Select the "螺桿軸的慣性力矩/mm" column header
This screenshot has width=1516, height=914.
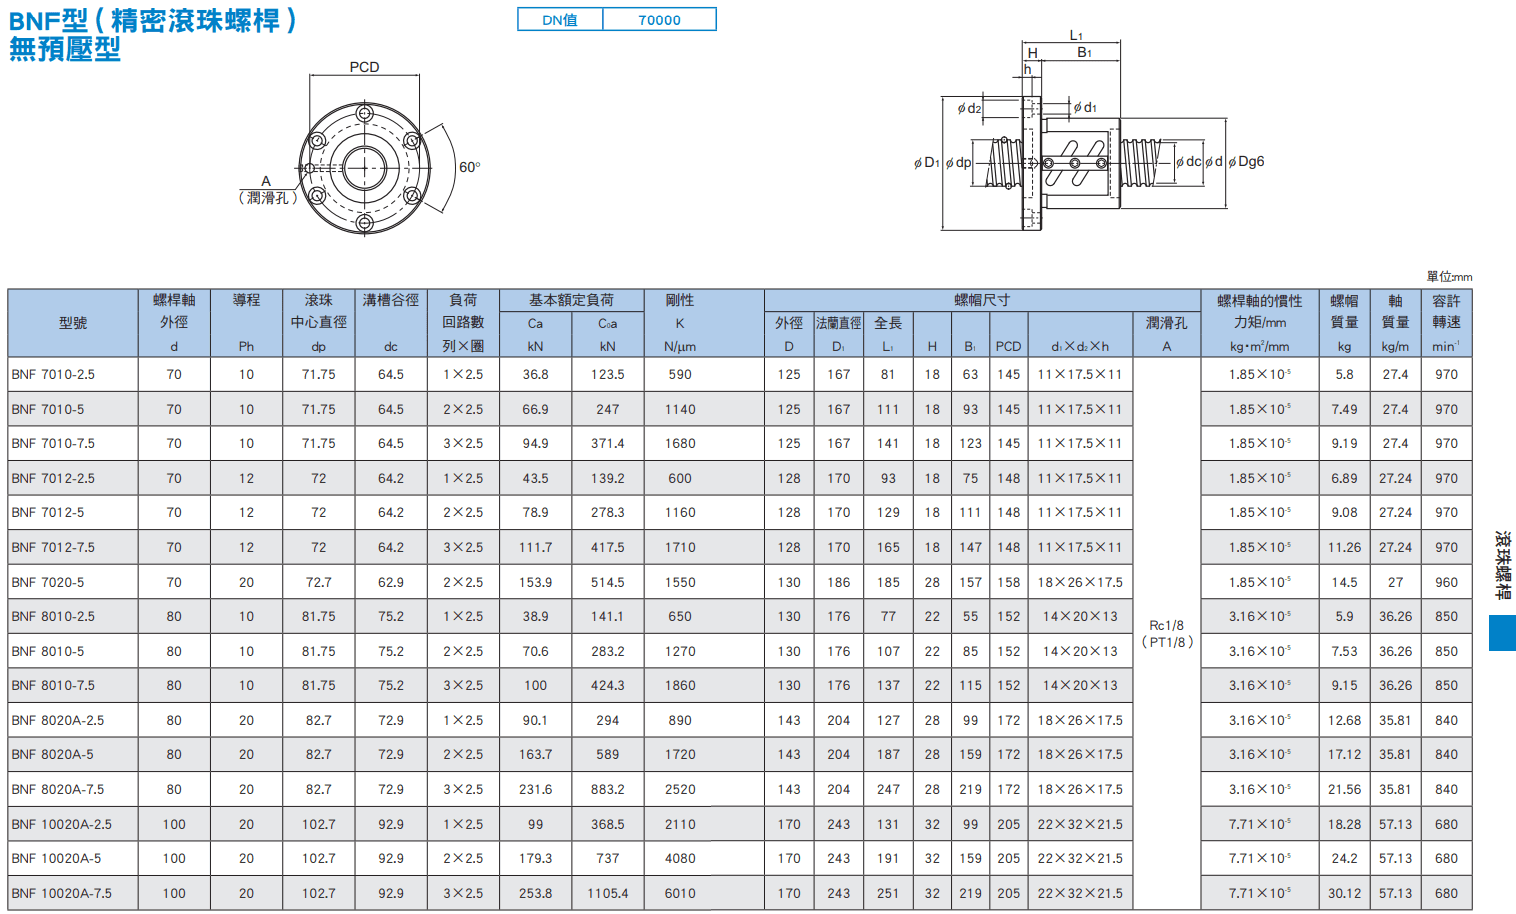click(x=1260, y=323)
